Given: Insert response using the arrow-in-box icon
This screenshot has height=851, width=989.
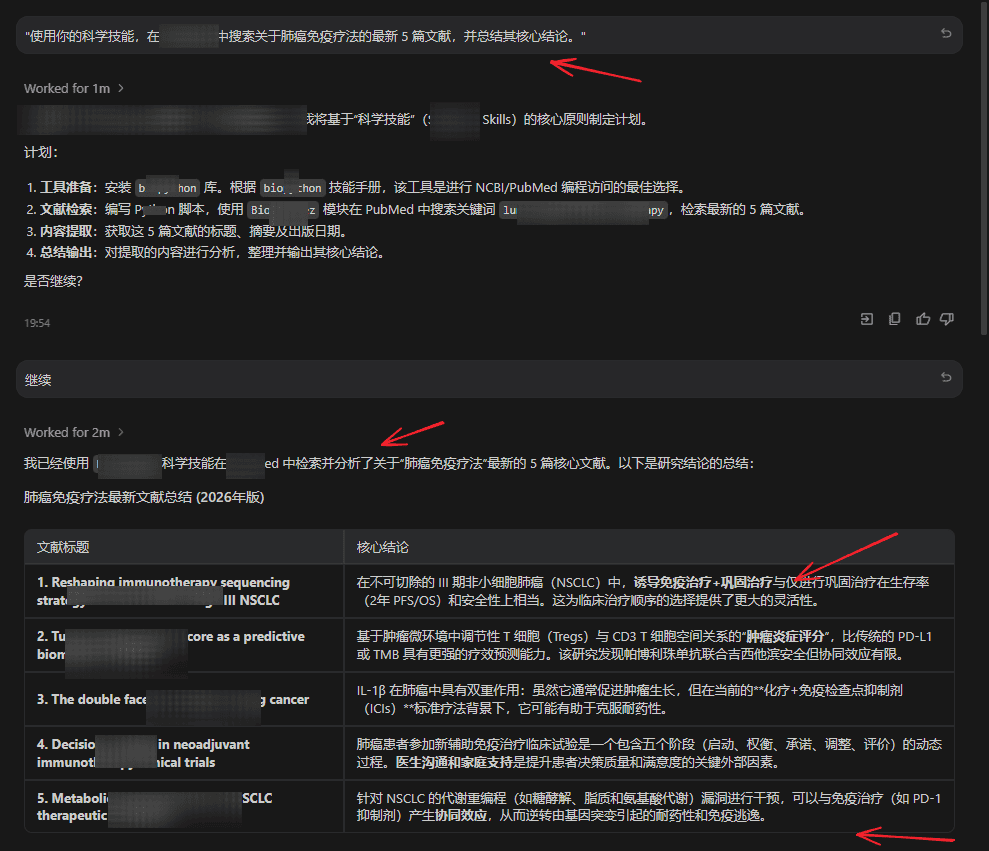Looking at the screenshot, I should click(867, 319).
